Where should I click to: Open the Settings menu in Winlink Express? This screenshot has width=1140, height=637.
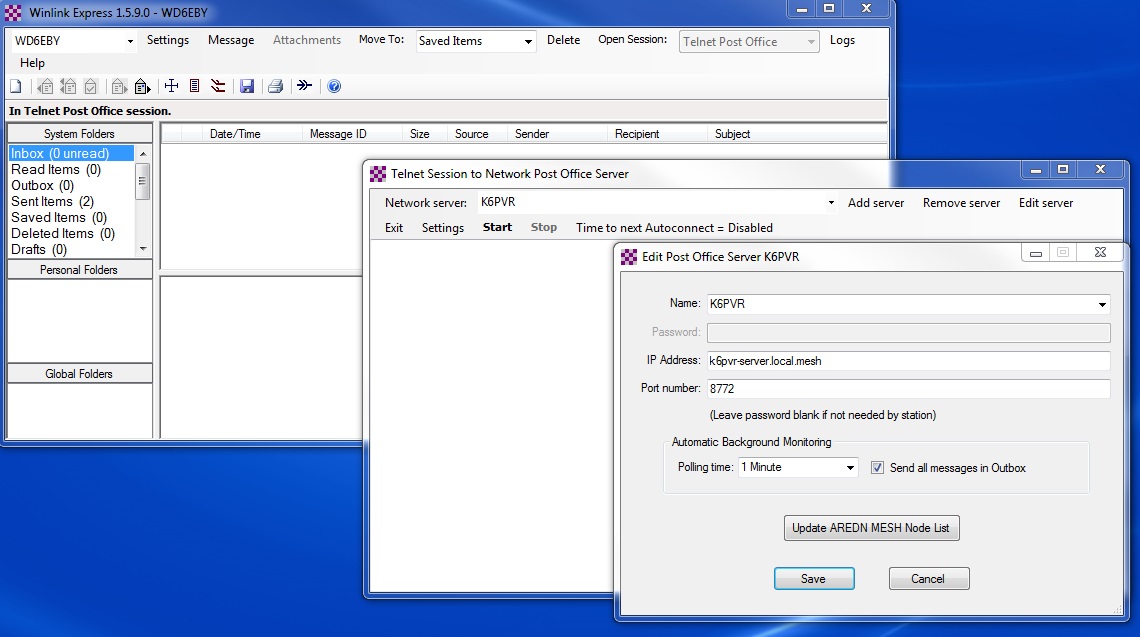(x=168, y=40)
